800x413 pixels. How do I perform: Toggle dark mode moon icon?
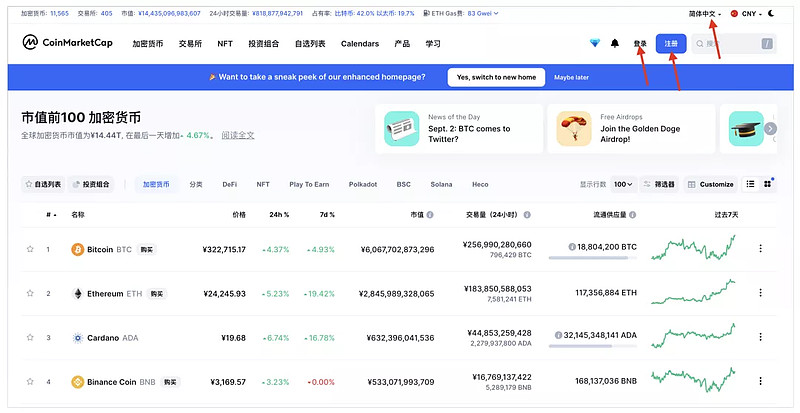[771, 13]
